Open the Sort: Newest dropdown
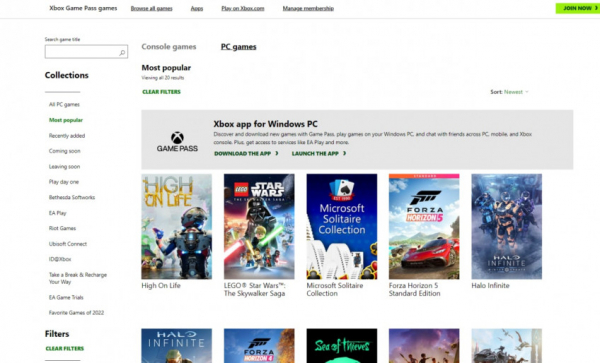600x363 pixels. pyautogui.click(x=509, y=92)
